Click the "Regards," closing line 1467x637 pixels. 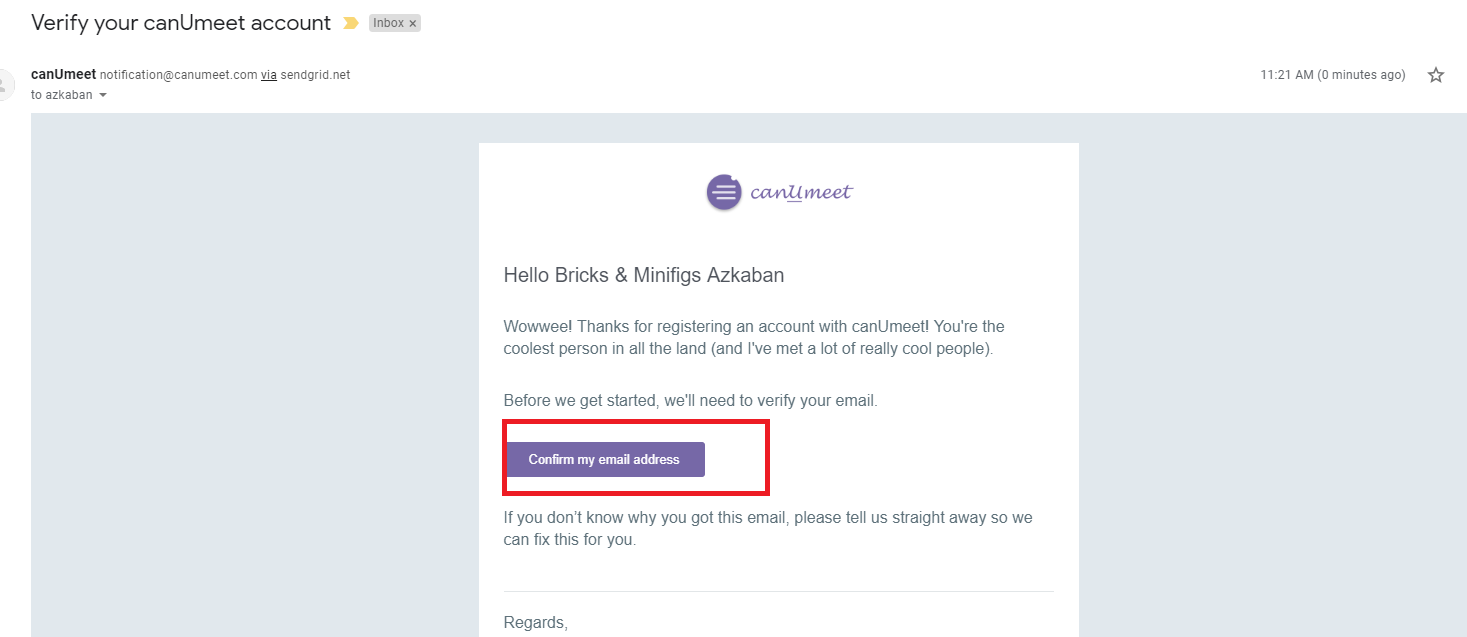tap(535, 623)
